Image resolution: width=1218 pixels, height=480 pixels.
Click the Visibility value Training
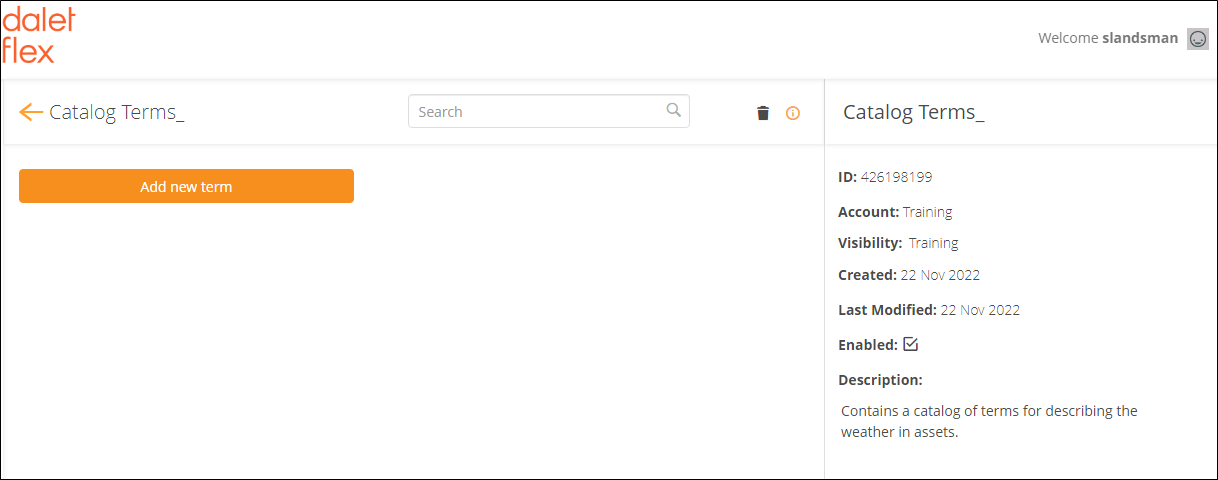[933, 243]
